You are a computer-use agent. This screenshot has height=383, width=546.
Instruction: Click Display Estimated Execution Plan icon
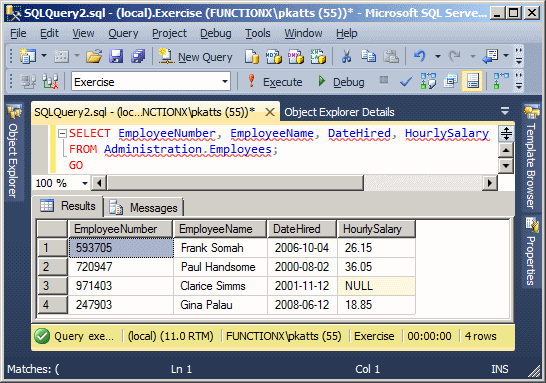[x=428, y=81]
